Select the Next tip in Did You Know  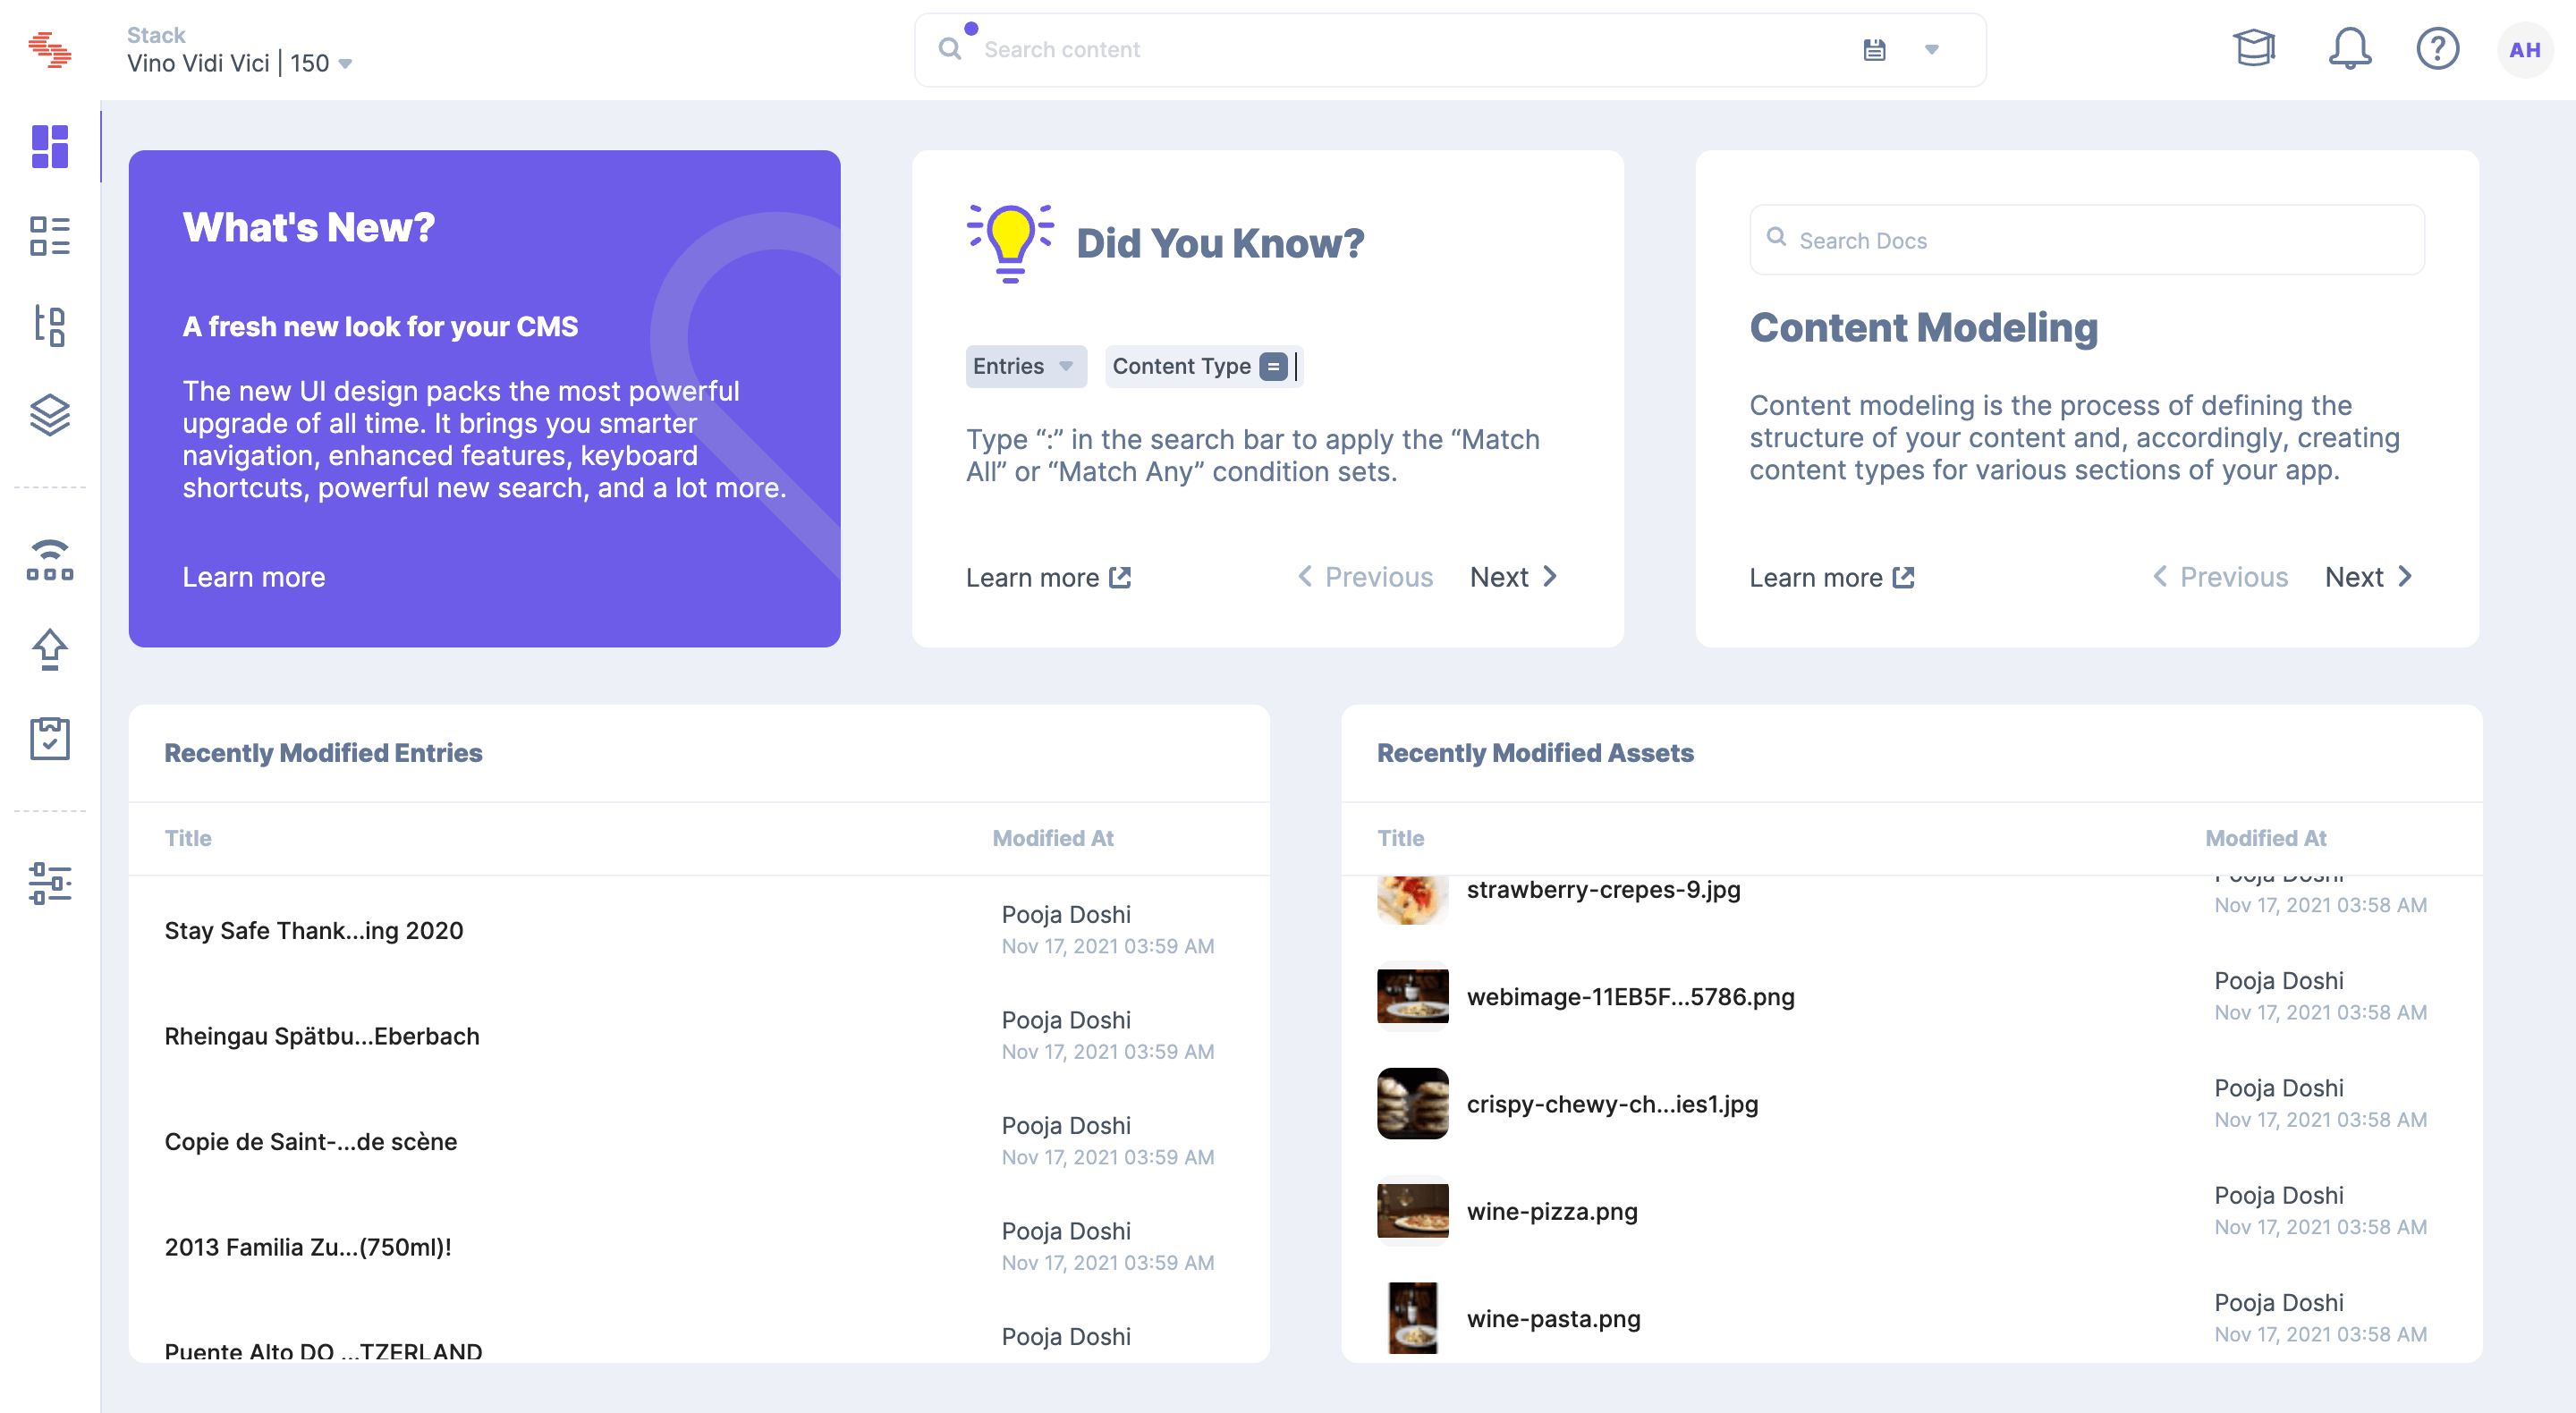coord(1513,576)
